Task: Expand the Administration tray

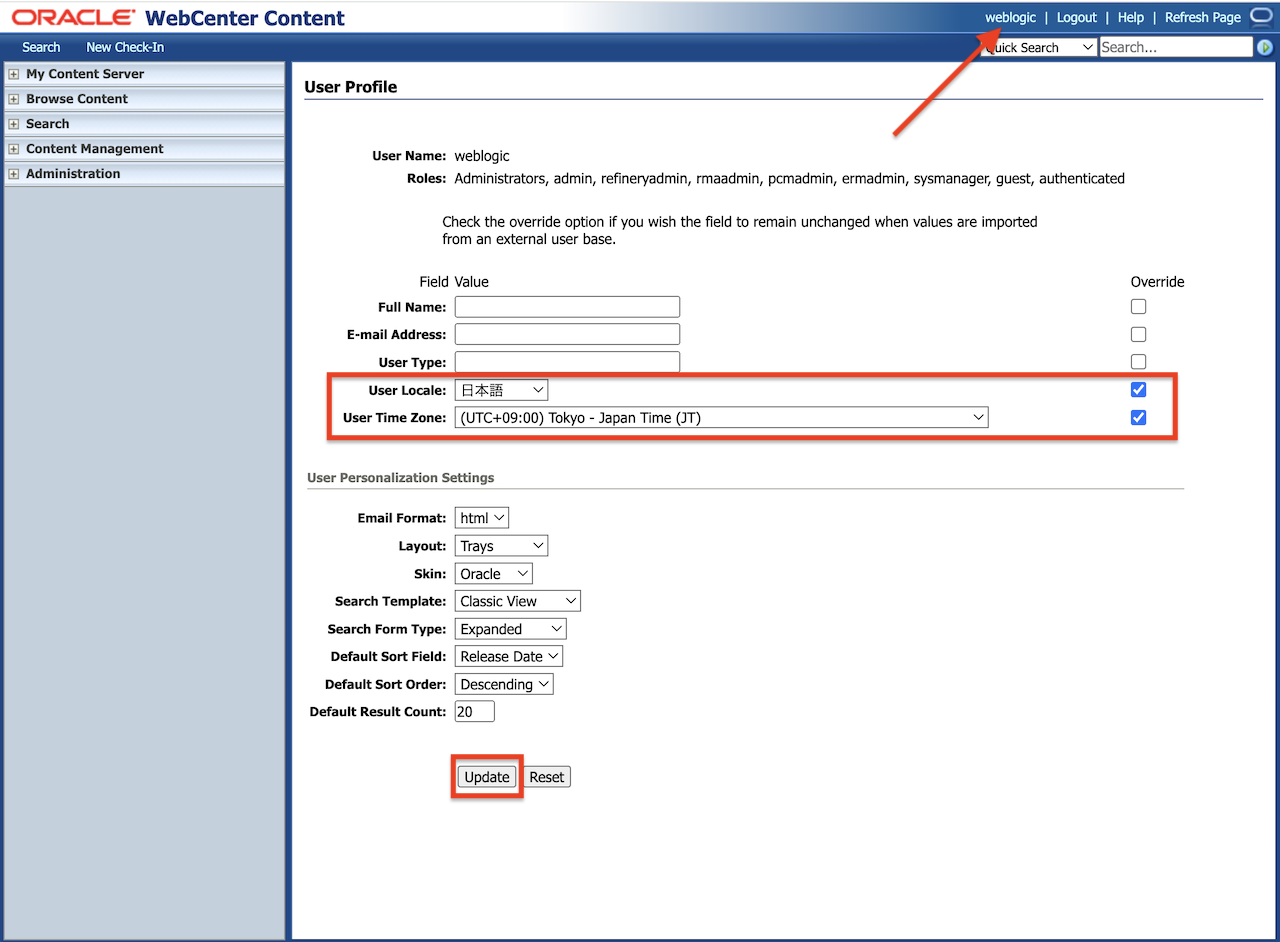Action: (x=14, y=174)
